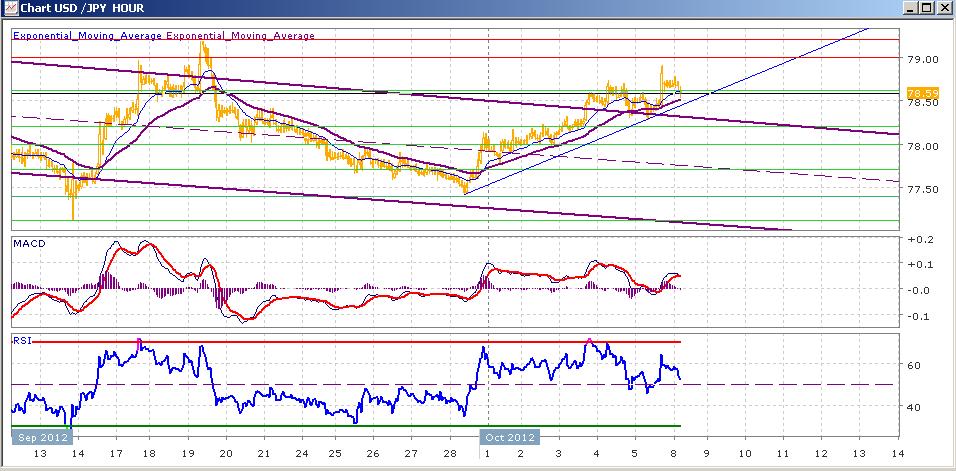The height and width of the screenshot is (471, 956).
Task: Click the pink RSI overbought marker near 18
Action: (139, 341)
